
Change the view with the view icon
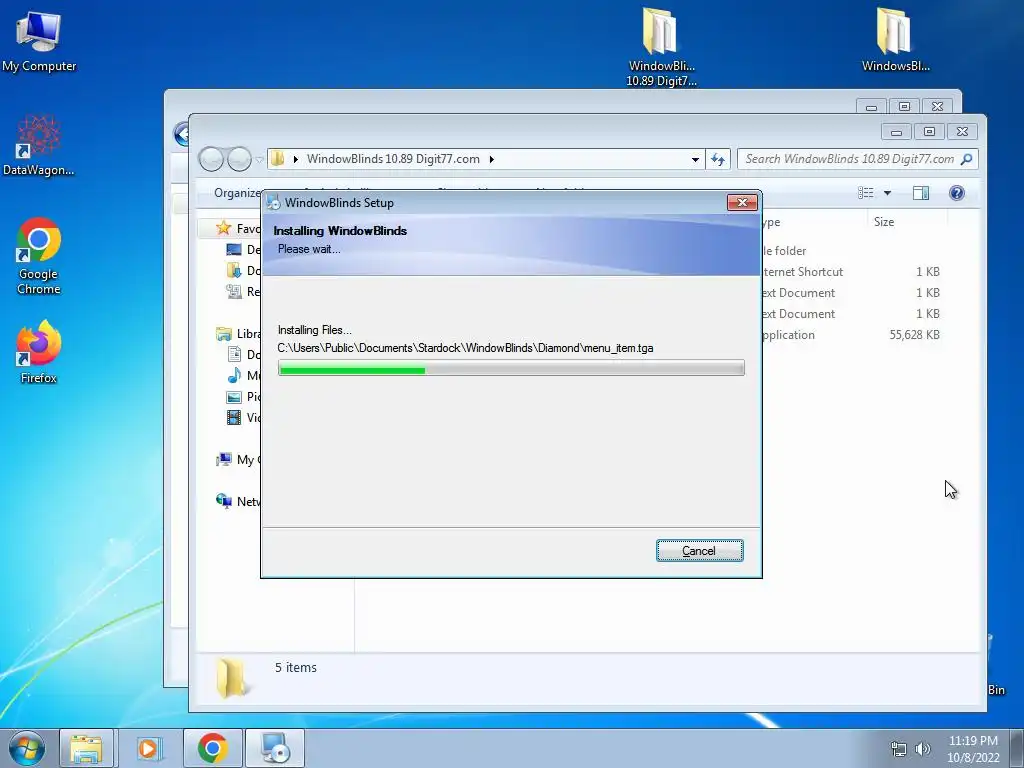point(866,193)
